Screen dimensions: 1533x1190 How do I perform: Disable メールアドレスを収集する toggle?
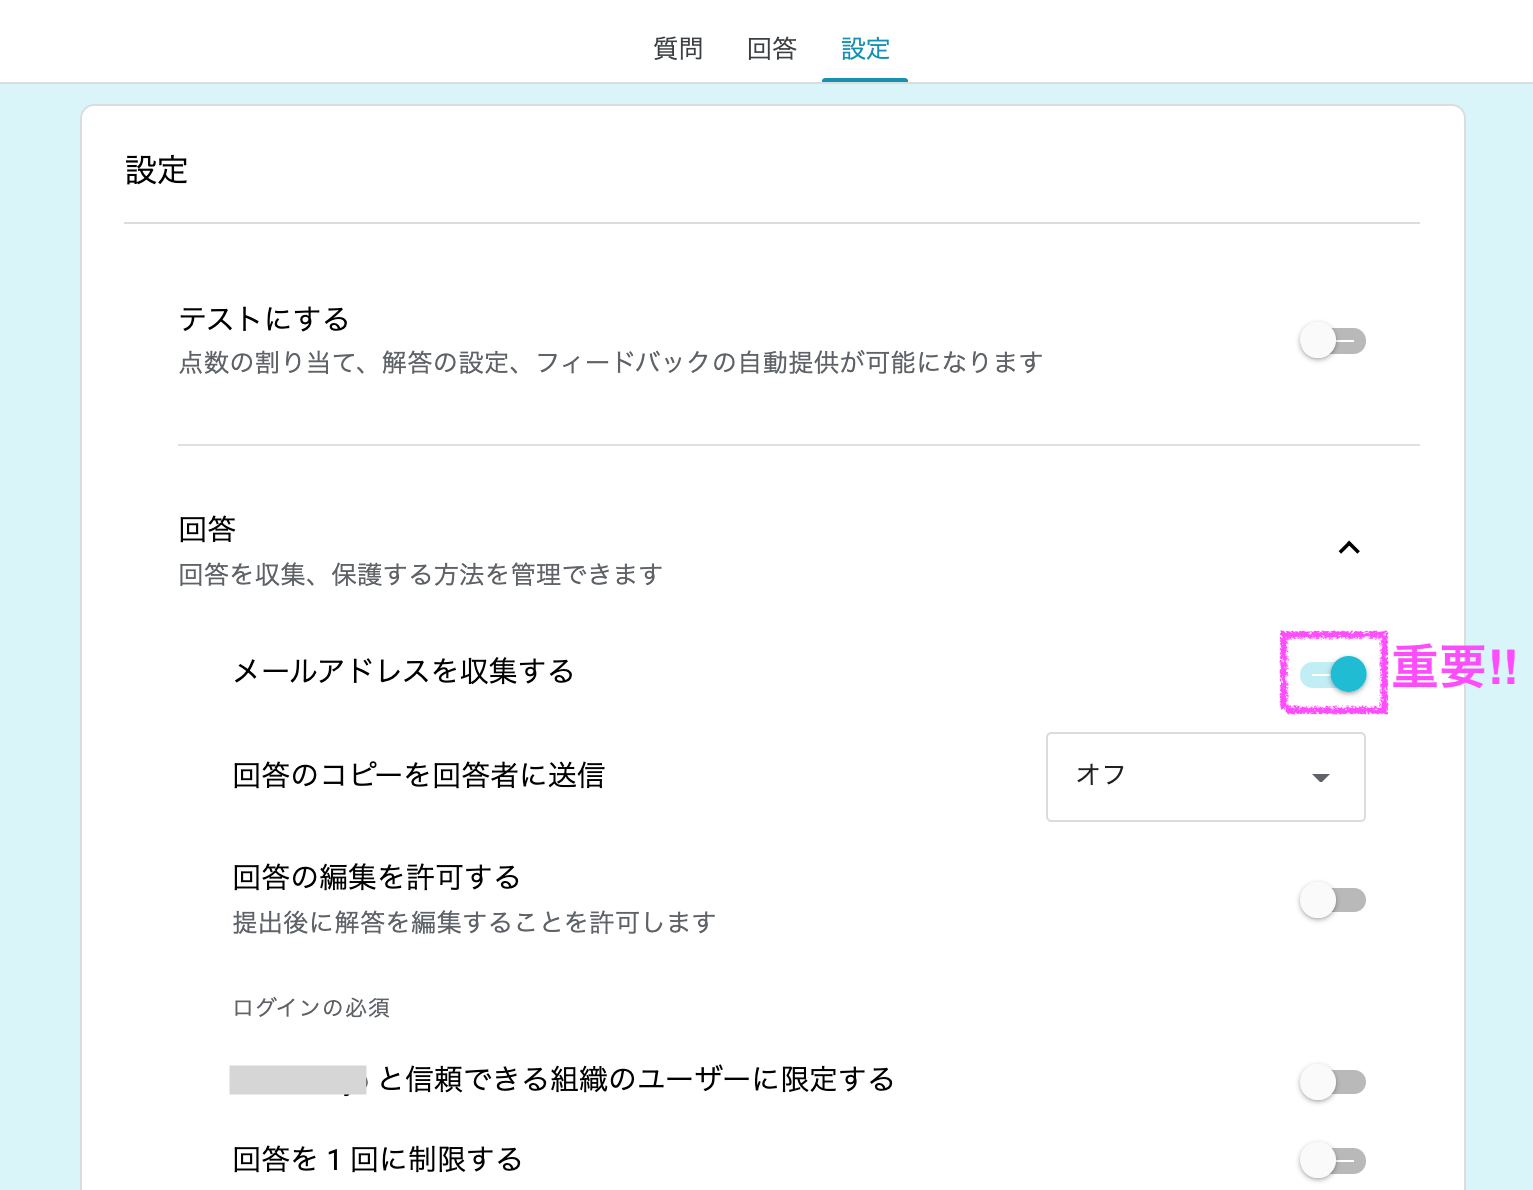pyautogui.click(x=1333, y=674)
